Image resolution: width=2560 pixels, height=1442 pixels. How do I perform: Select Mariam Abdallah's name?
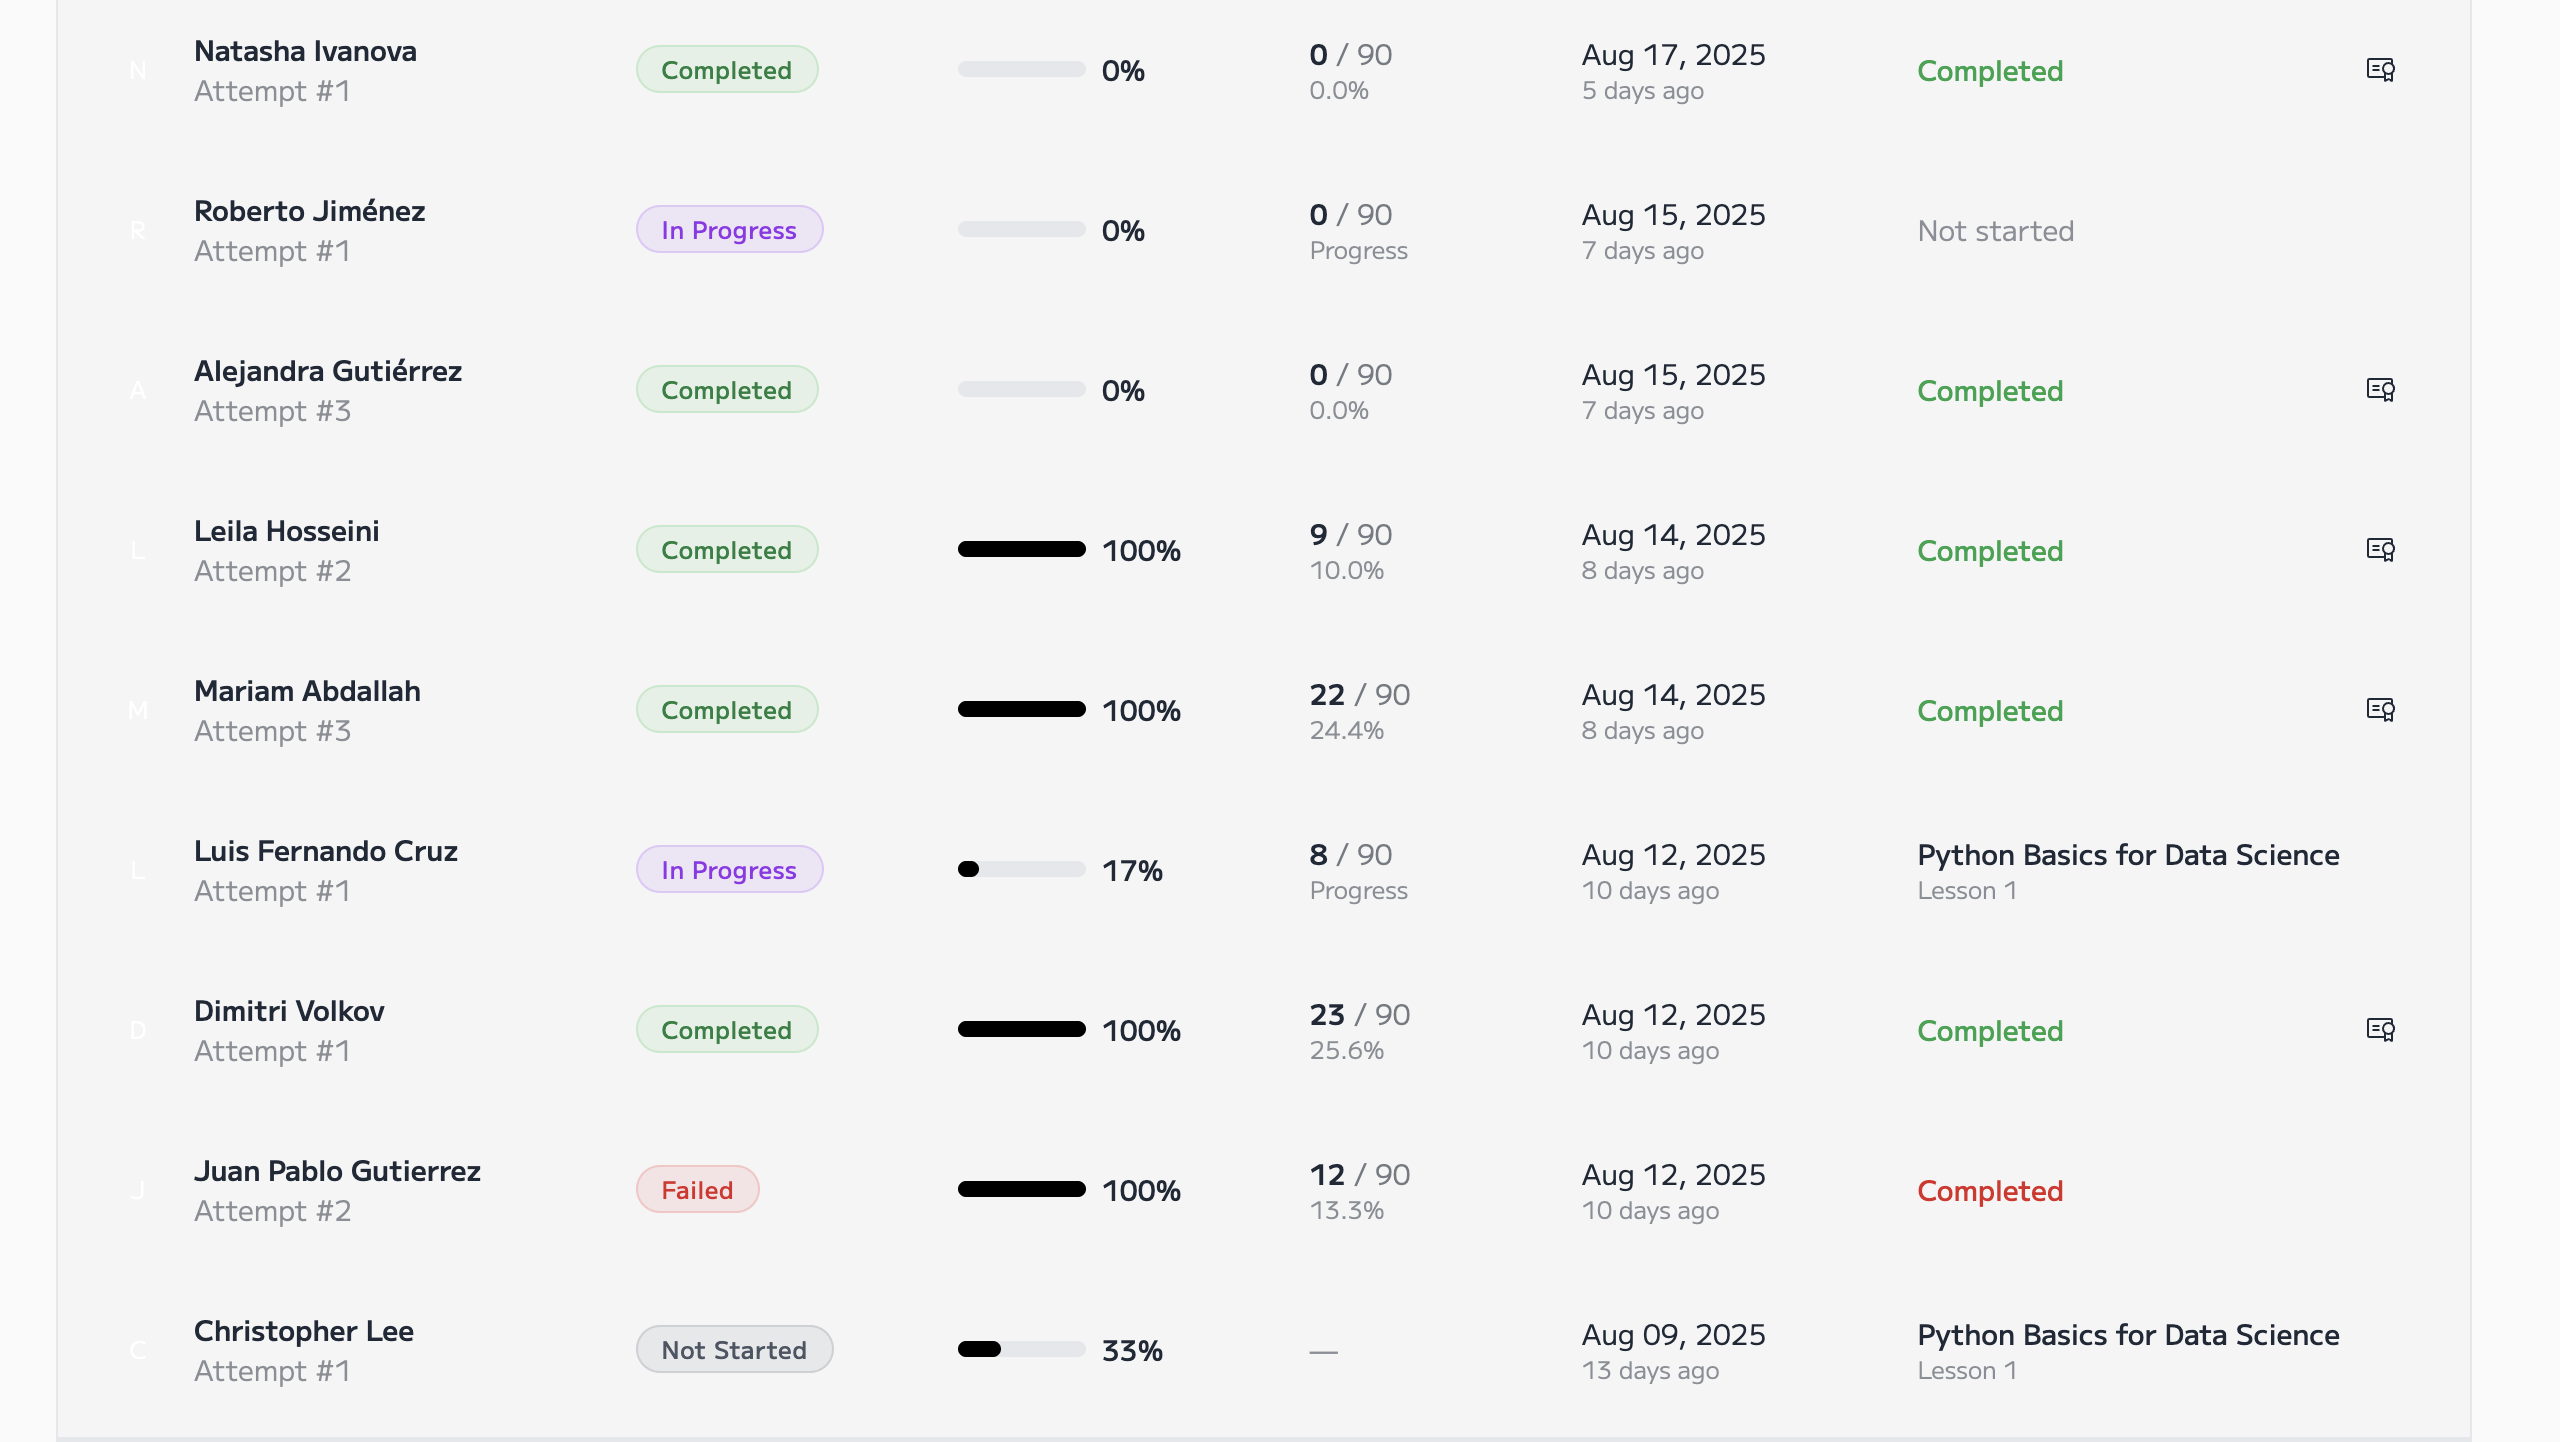(307, 691)
